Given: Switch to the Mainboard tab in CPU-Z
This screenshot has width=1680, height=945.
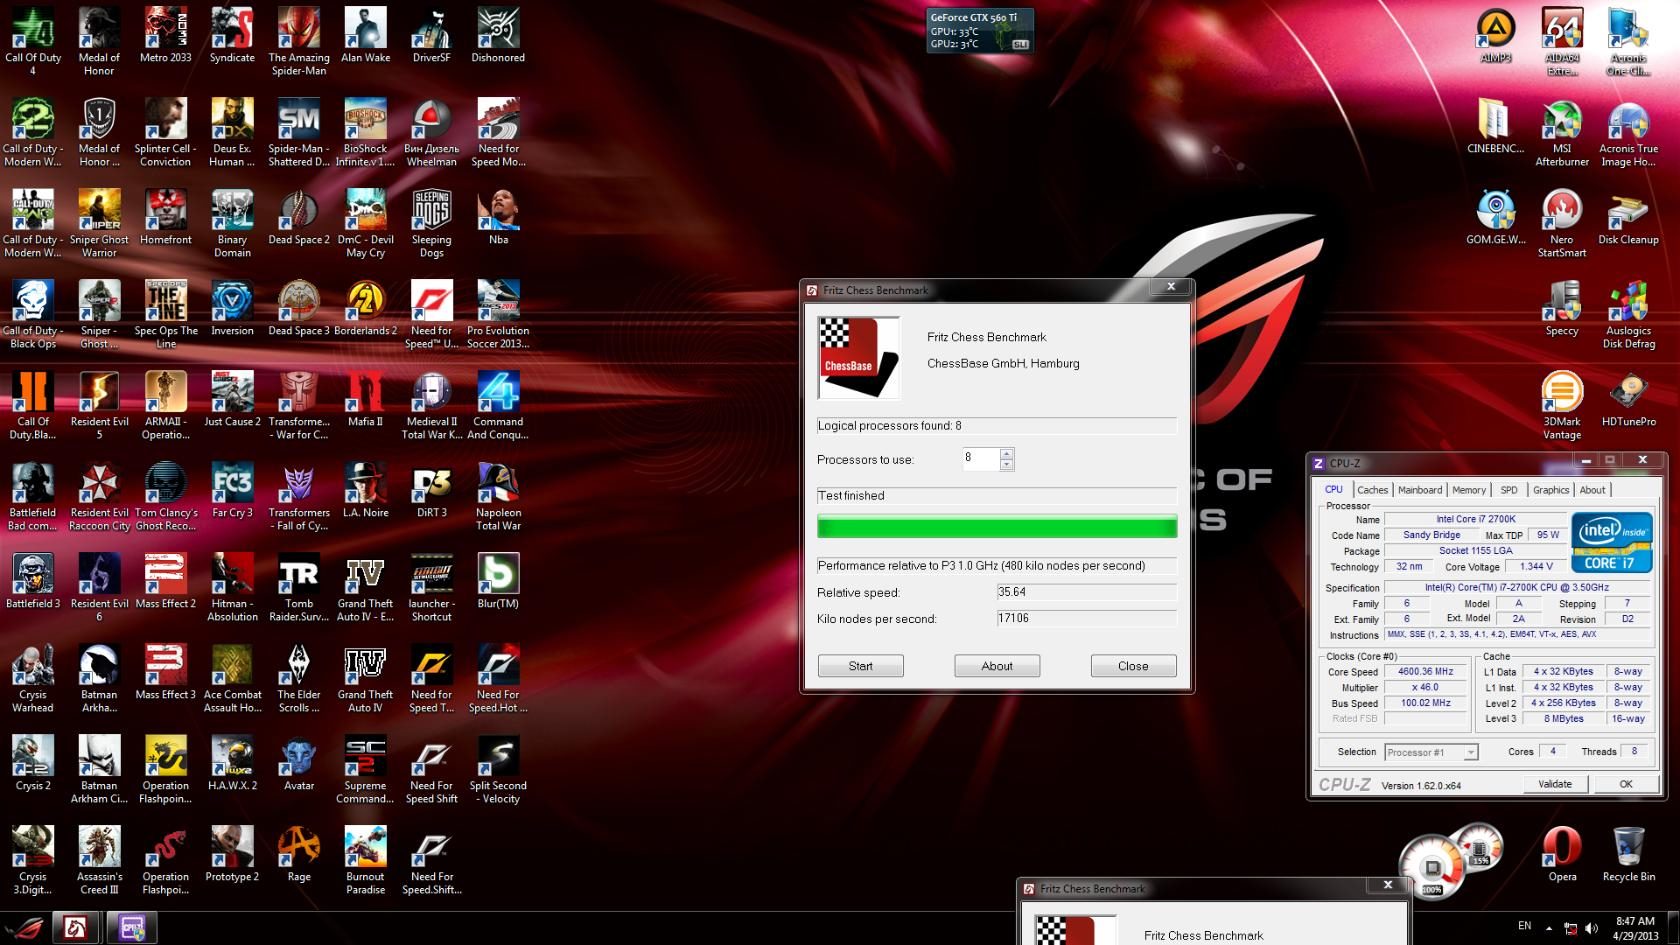Looking at the screenshot, I should pos(1420,490).
